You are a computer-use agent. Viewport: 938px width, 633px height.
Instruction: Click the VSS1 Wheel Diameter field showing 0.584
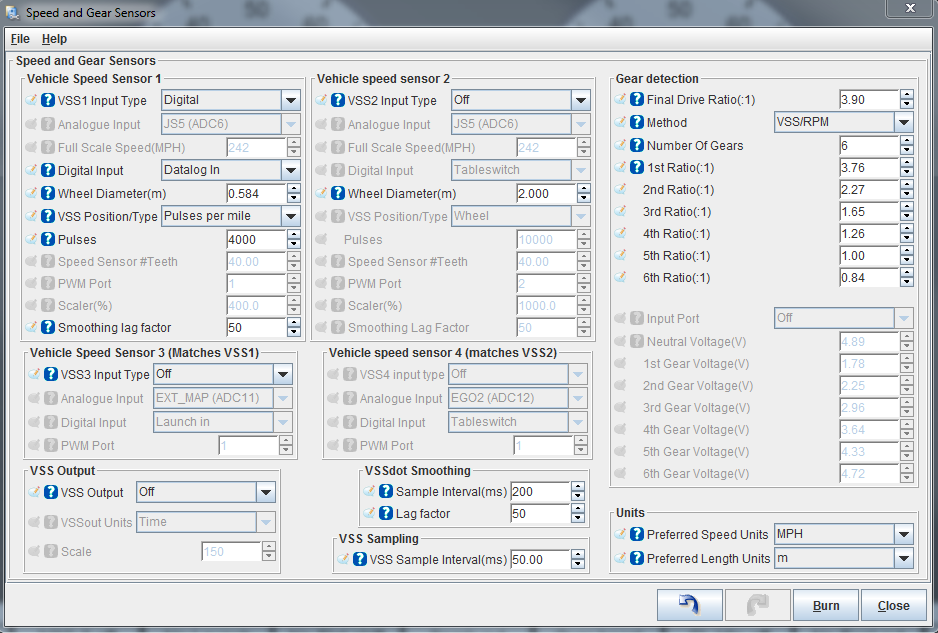click(x=256, y=194)
